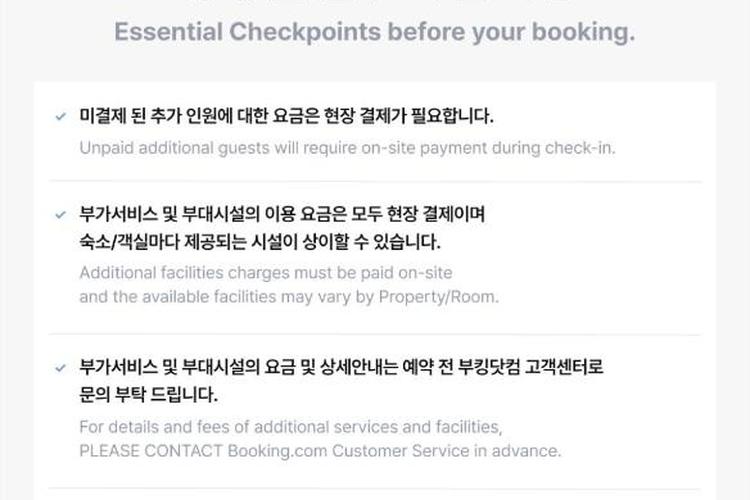Click the checkmark beside the unpaid additional guests notice
This screenshot has height=500, width=750.
tap(60, 116)
